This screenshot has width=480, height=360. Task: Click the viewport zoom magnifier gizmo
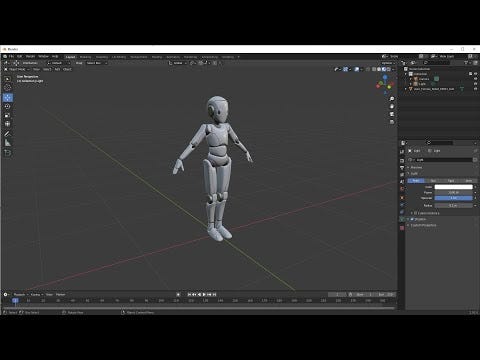click(392, 99)
